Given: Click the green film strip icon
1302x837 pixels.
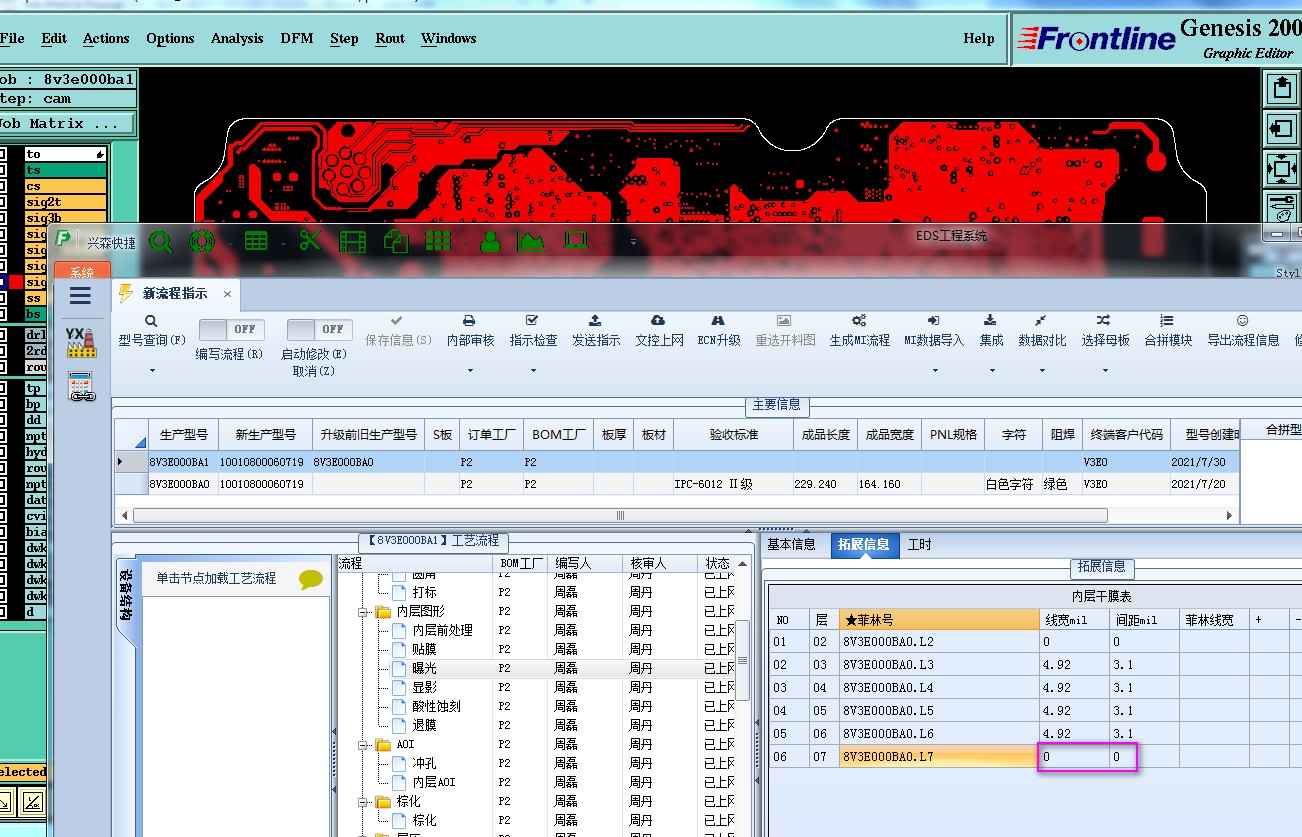Looking at the screenshot, I should [353, 241].
